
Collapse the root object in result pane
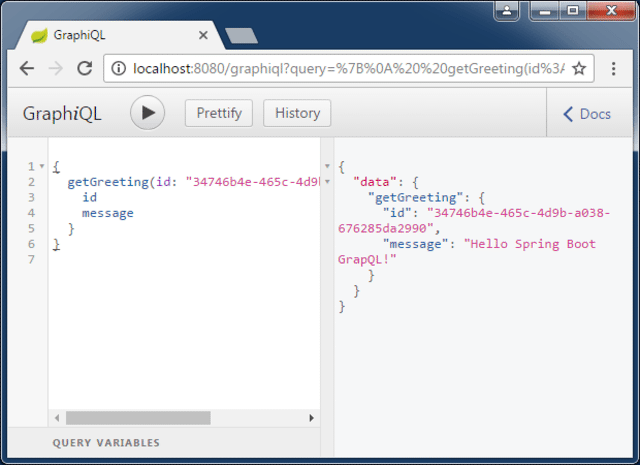[327, 166]
